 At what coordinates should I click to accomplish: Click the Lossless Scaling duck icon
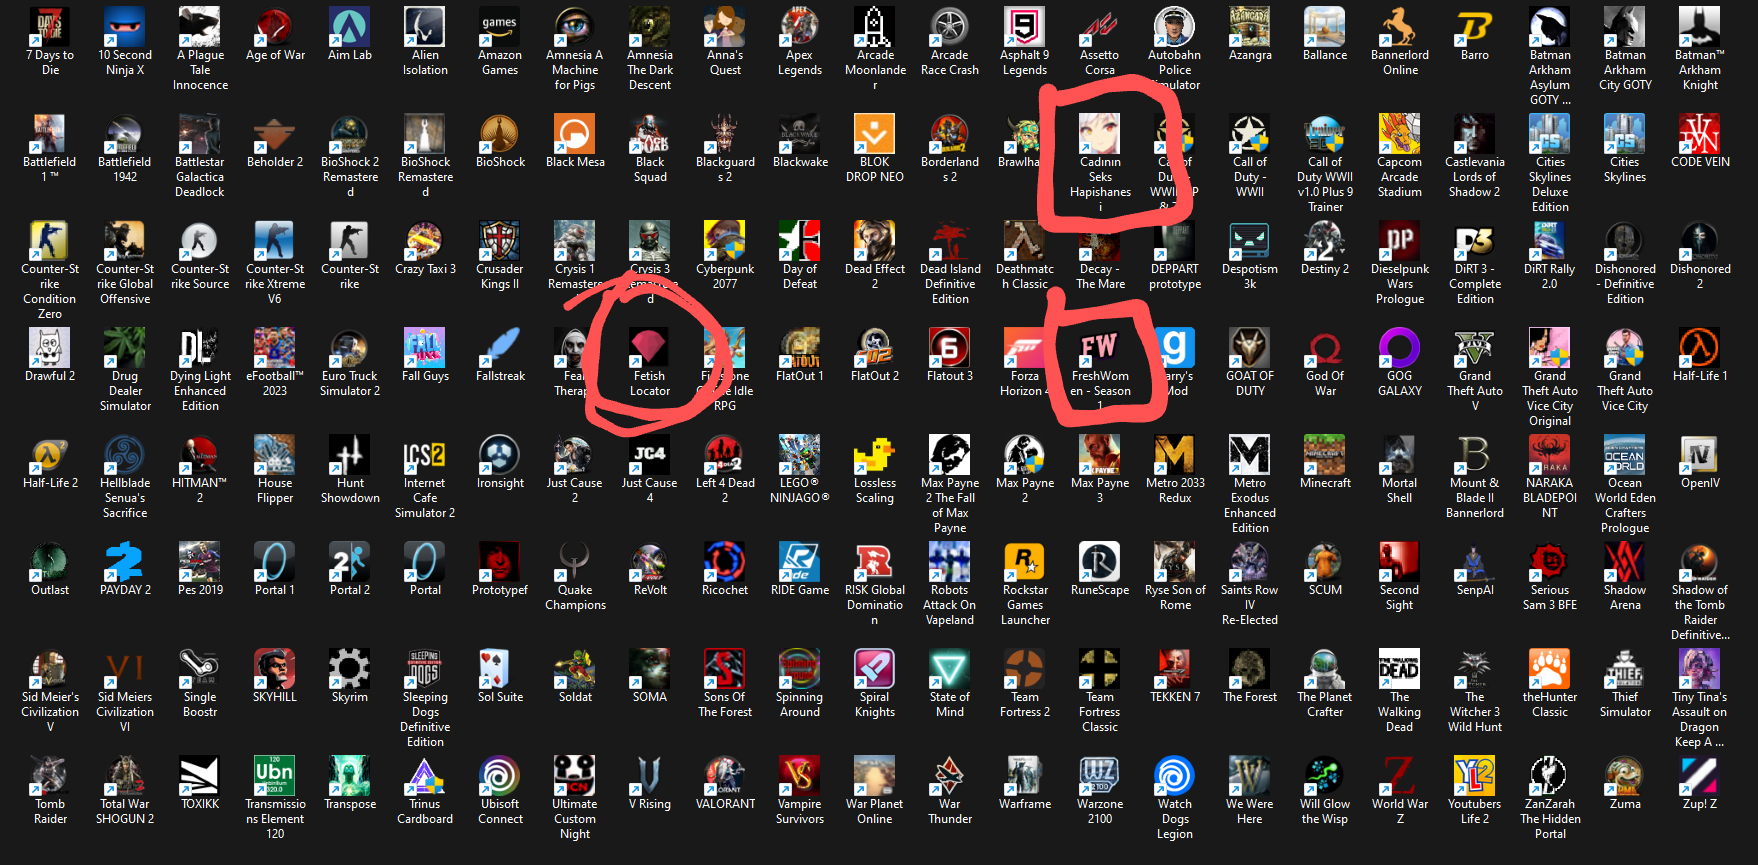(x=875, y=454)
